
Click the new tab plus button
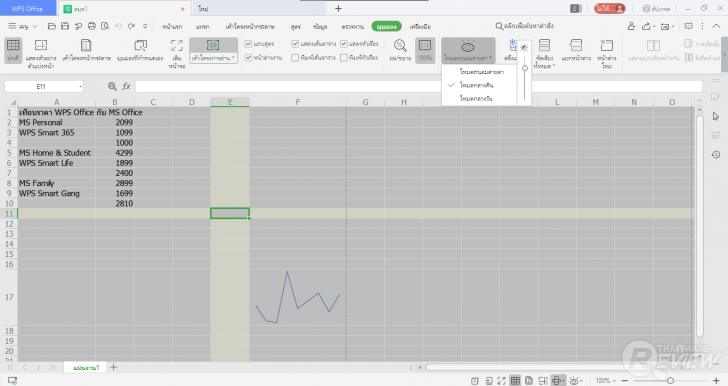[338, 8]
